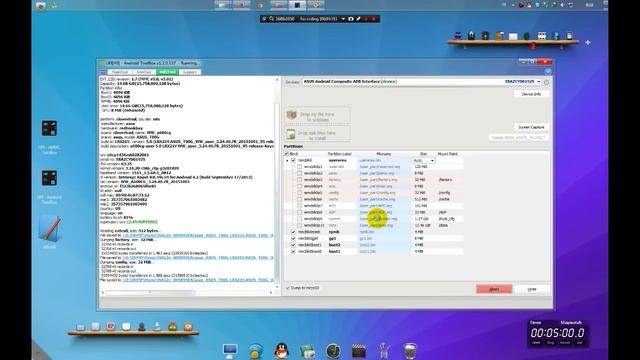640x360 pixels.
Task: Click the log panel vertical scrollbar
Action: 277,192
